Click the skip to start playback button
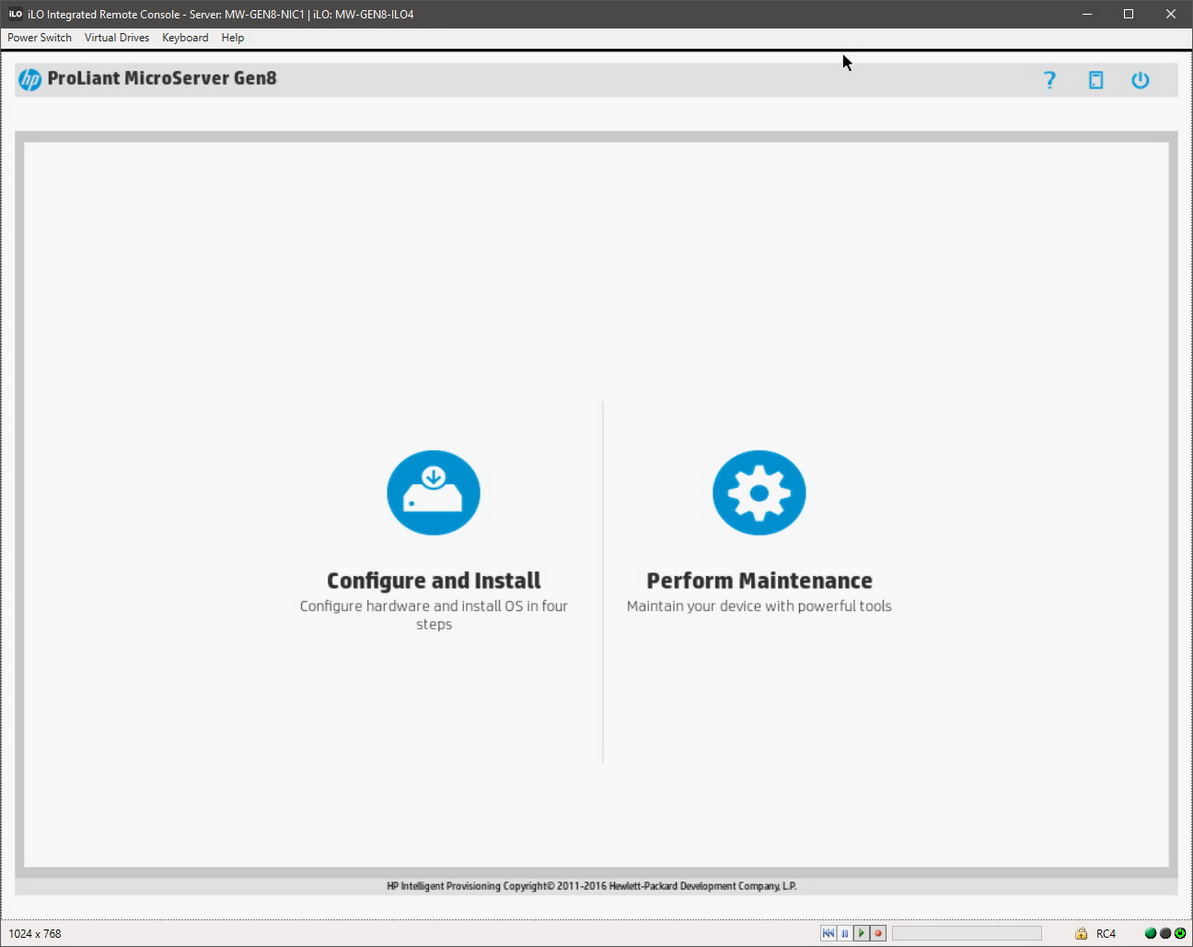 point(828,933)
